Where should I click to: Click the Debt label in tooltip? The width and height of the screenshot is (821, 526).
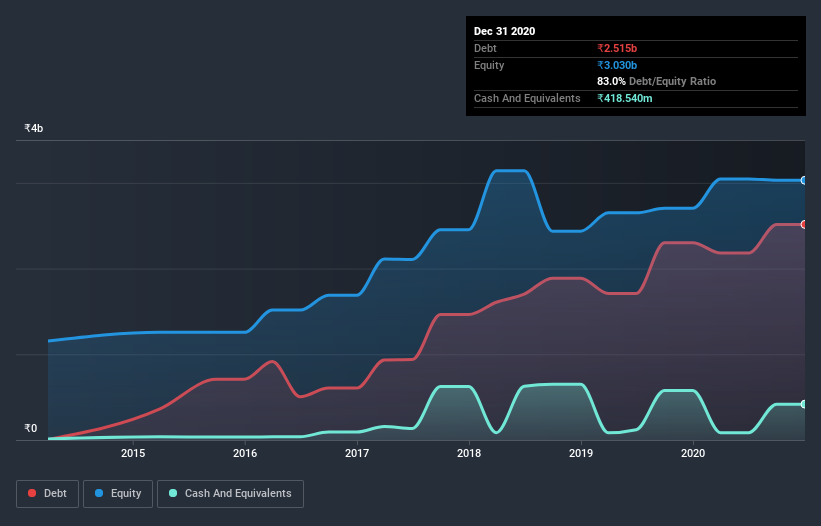(x=485, y=48)
